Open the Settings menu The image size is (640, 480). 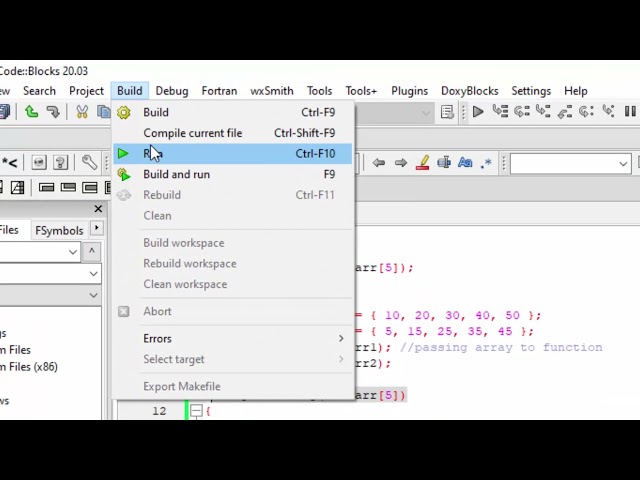(531, 91)
